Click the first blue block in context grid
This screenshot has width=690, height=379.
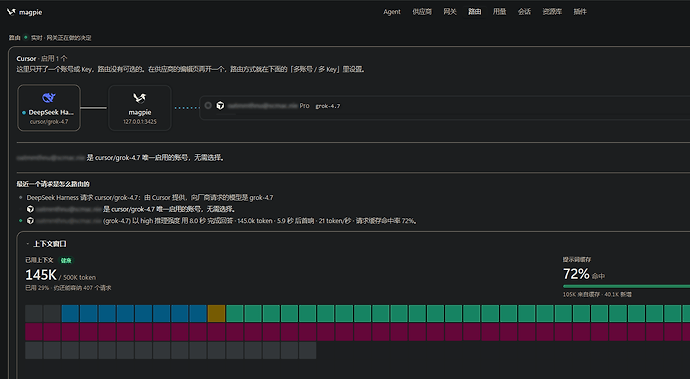pyautogui.click(x=70, y=313)
